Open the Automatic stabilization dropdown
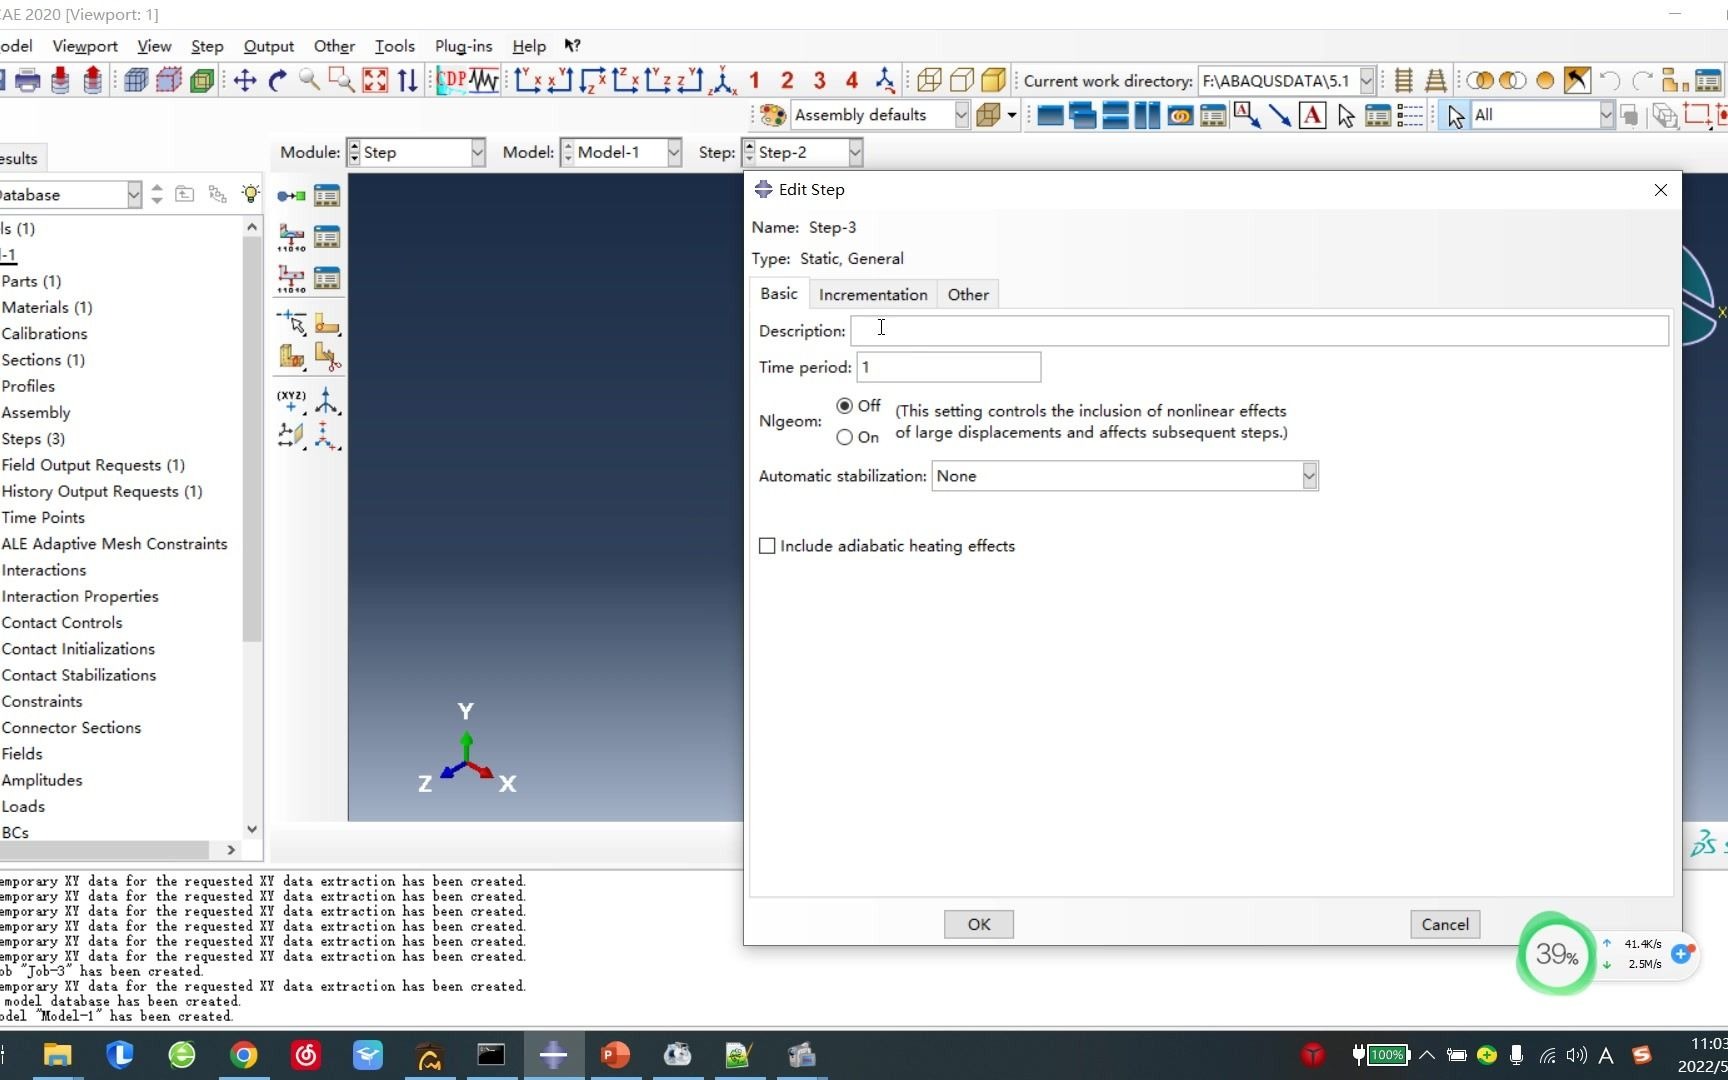Screen dimensions: 1728x1080 point(1309,476)
